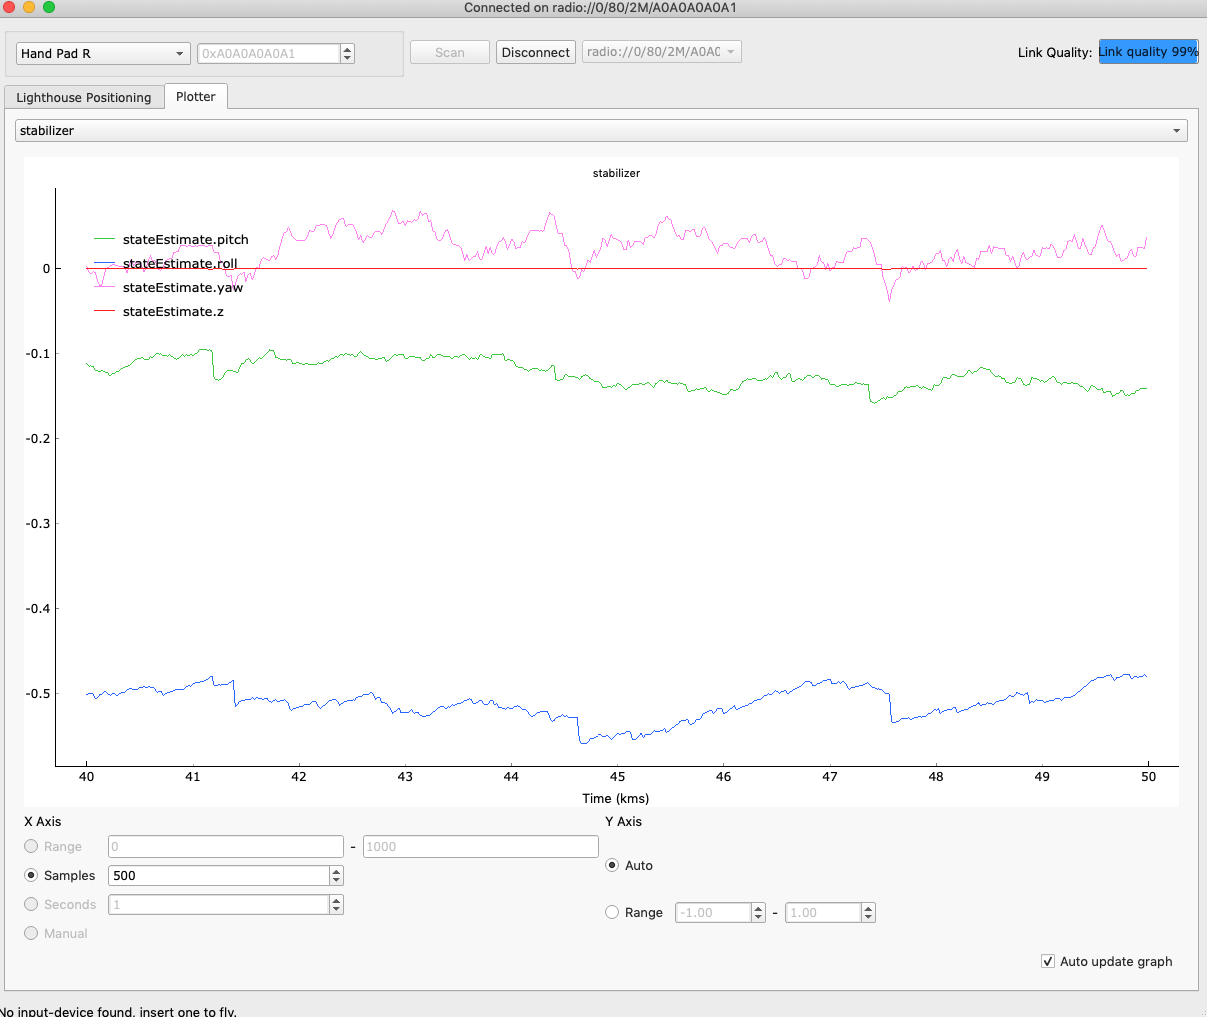Click the address field stepper arrows
The image size is (1207, 1017).
pos(347,54)
